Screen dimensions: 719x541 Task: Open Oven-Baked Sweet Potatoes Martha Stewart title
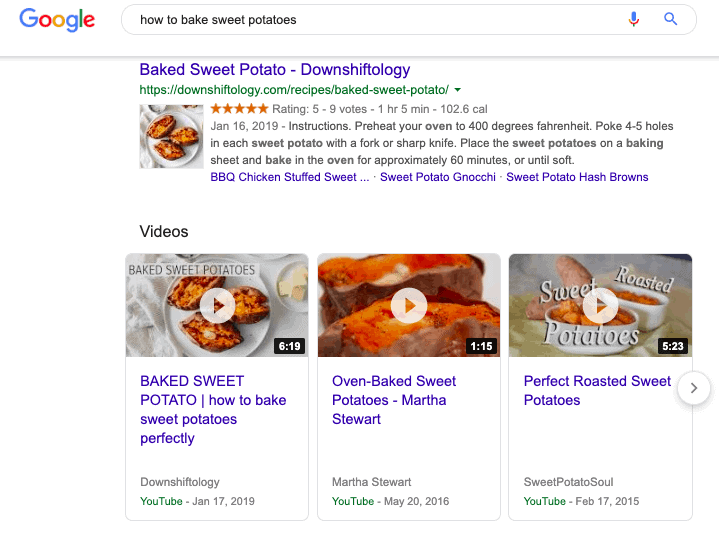[394, 400]
